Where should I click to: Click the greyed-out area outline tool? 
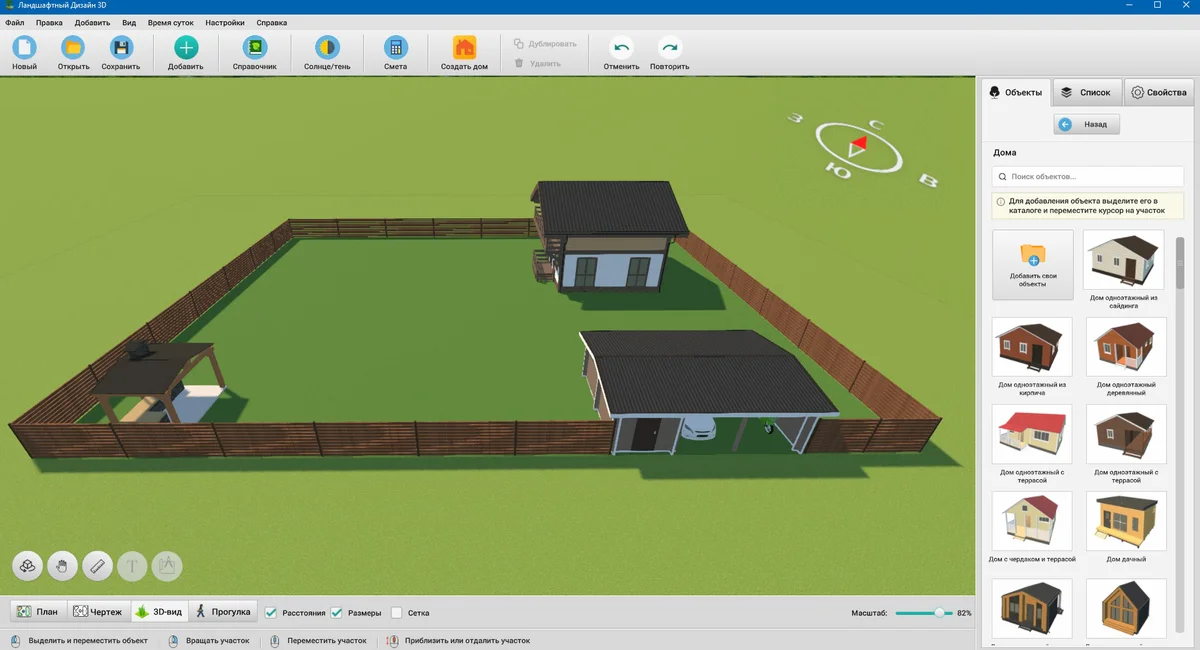pyautogui.click(x=167, y=566)
